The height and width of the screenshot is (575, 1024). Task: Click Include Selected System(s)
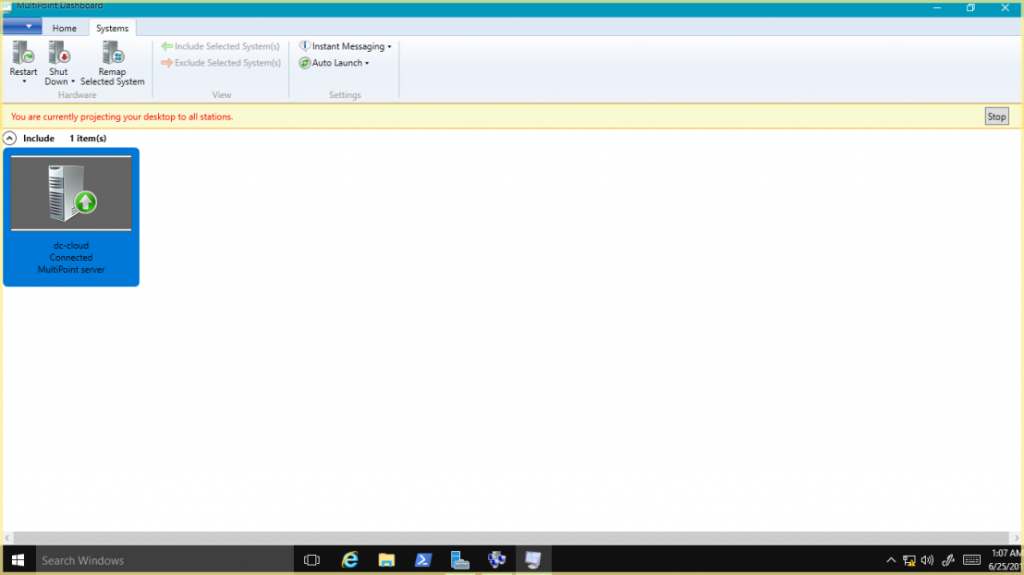point(221,46)
